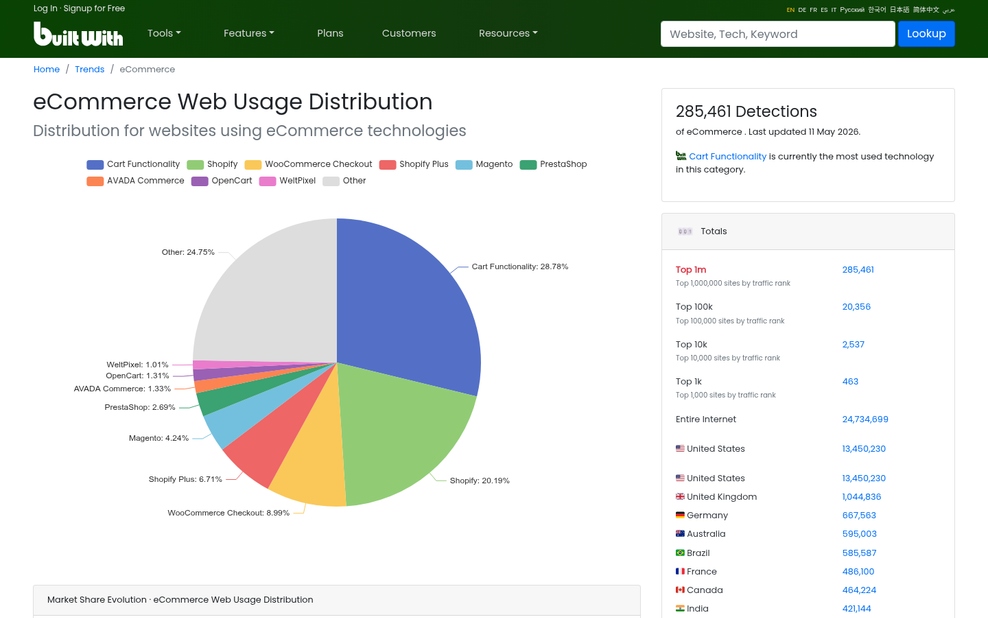Click the BuiltWith logo
Screen dimensions: 988x618
[x=78, y=34]
